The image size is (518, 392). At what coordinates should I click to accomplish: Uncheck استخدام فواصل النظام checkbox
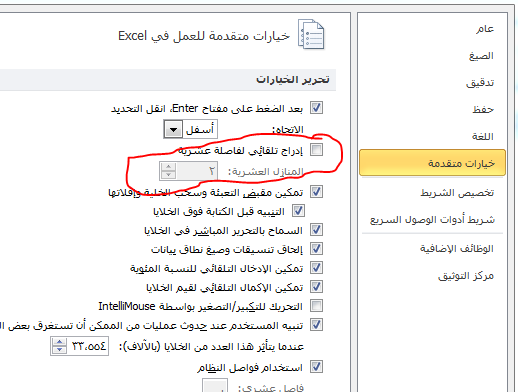point(316,367)
